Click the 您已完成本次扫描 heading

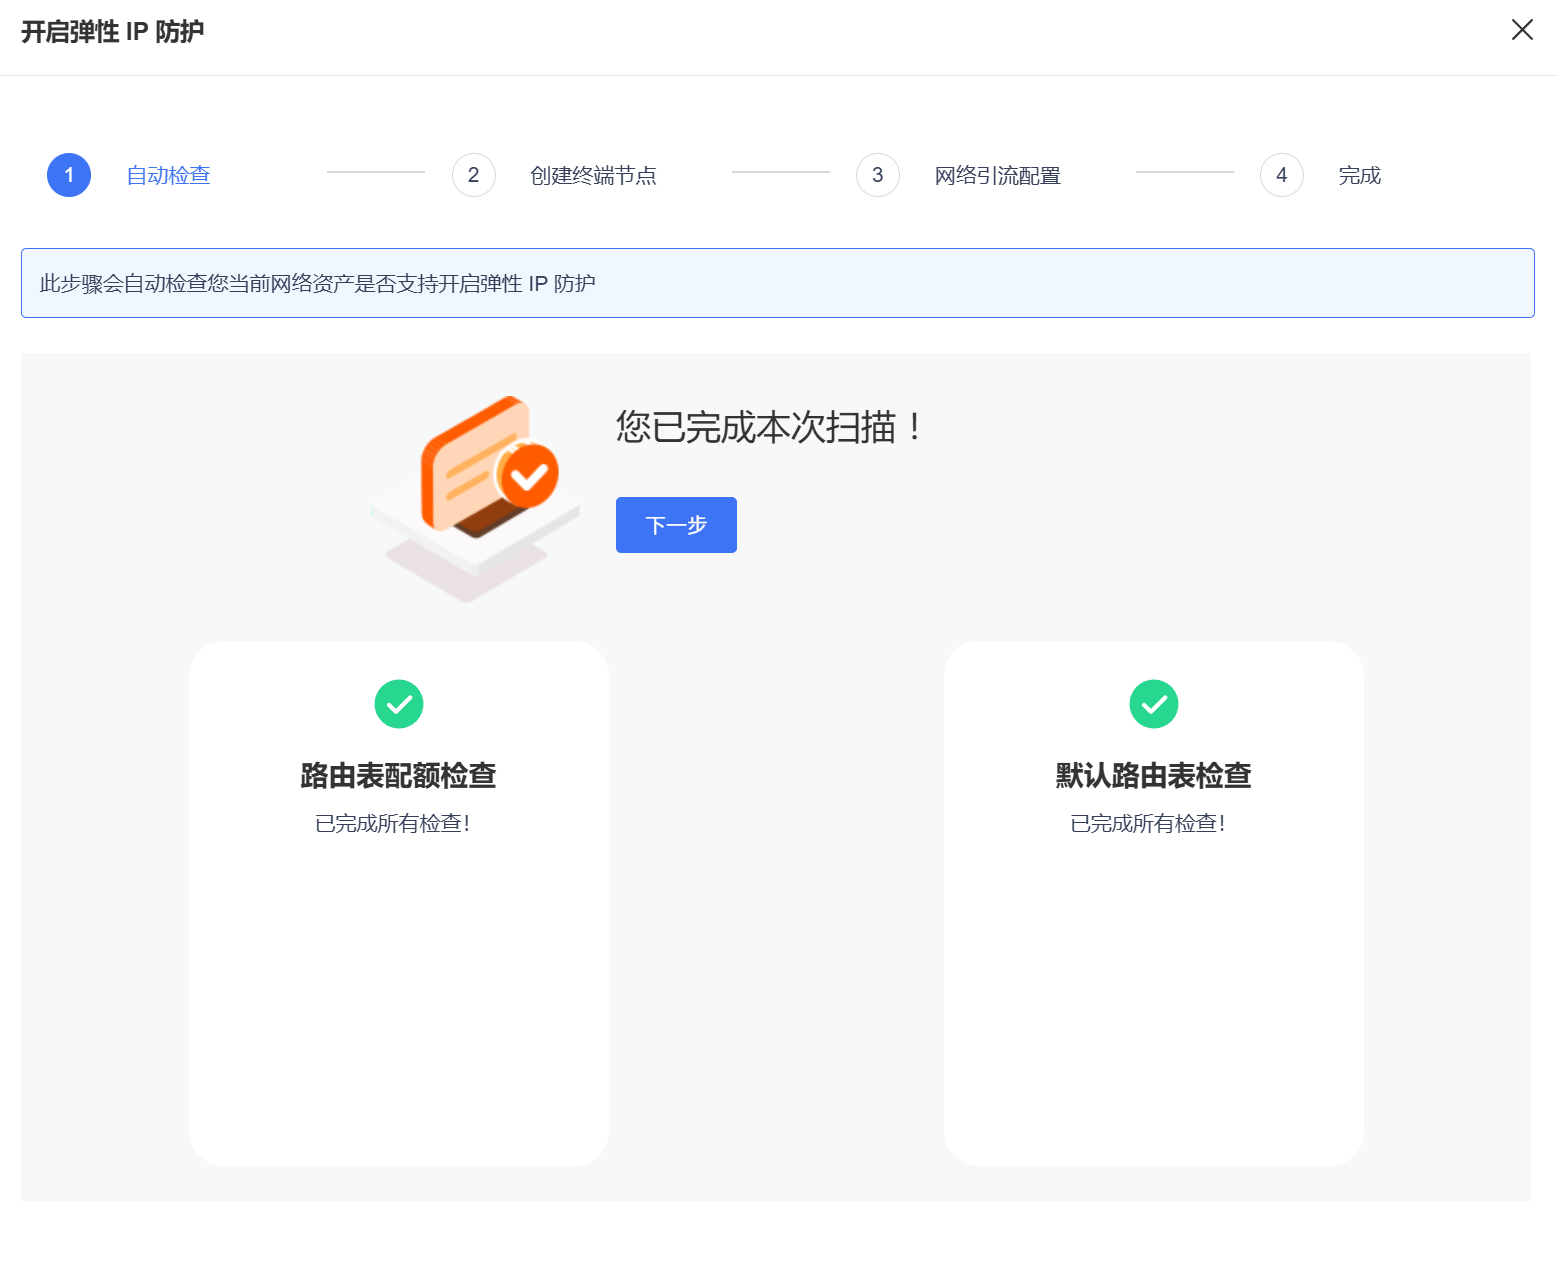pos(768,427)
